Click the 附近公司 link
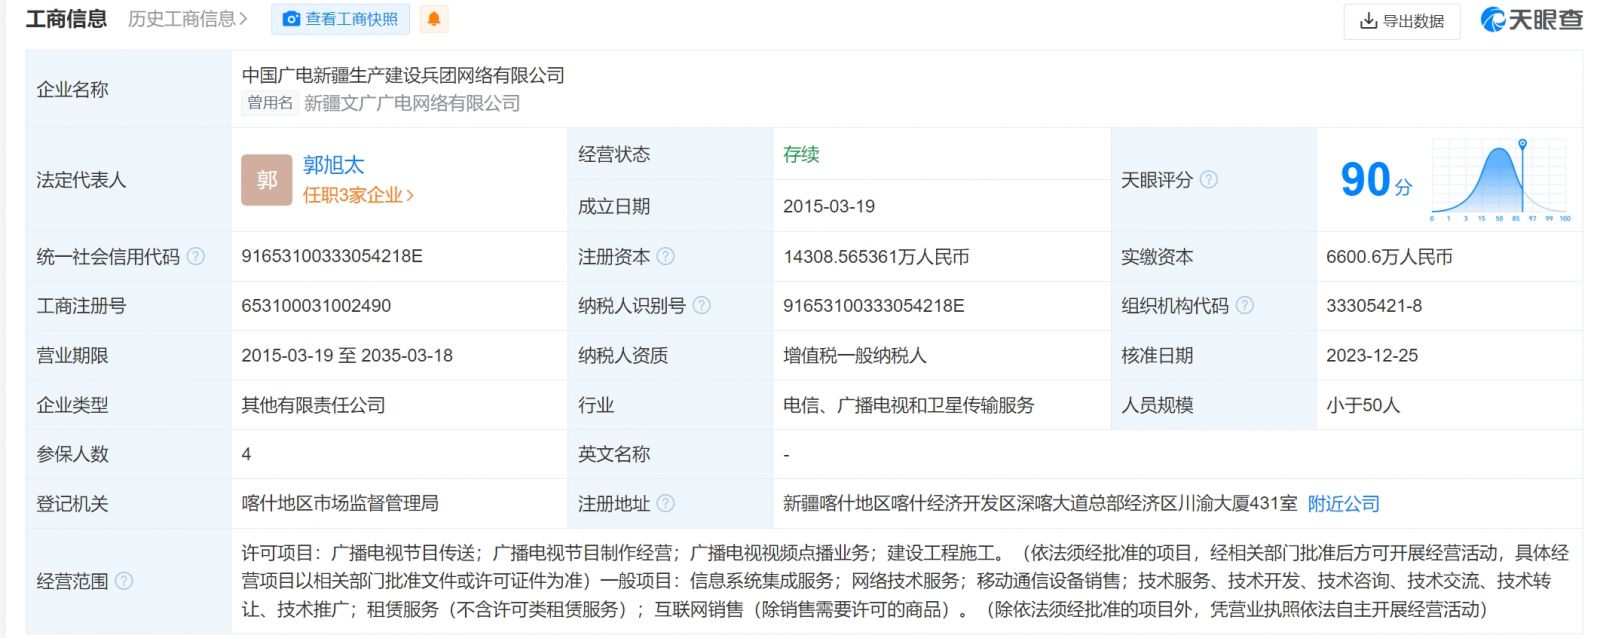This screenshot has height=638, width=1600. 1343,504
